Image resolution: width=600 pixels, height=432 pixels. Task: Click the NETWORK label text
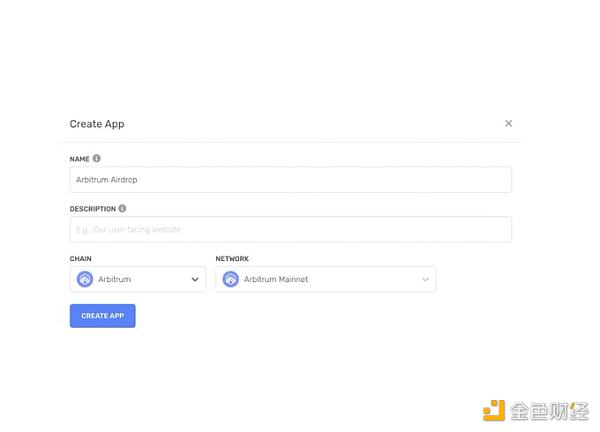(x=232, y=259)
